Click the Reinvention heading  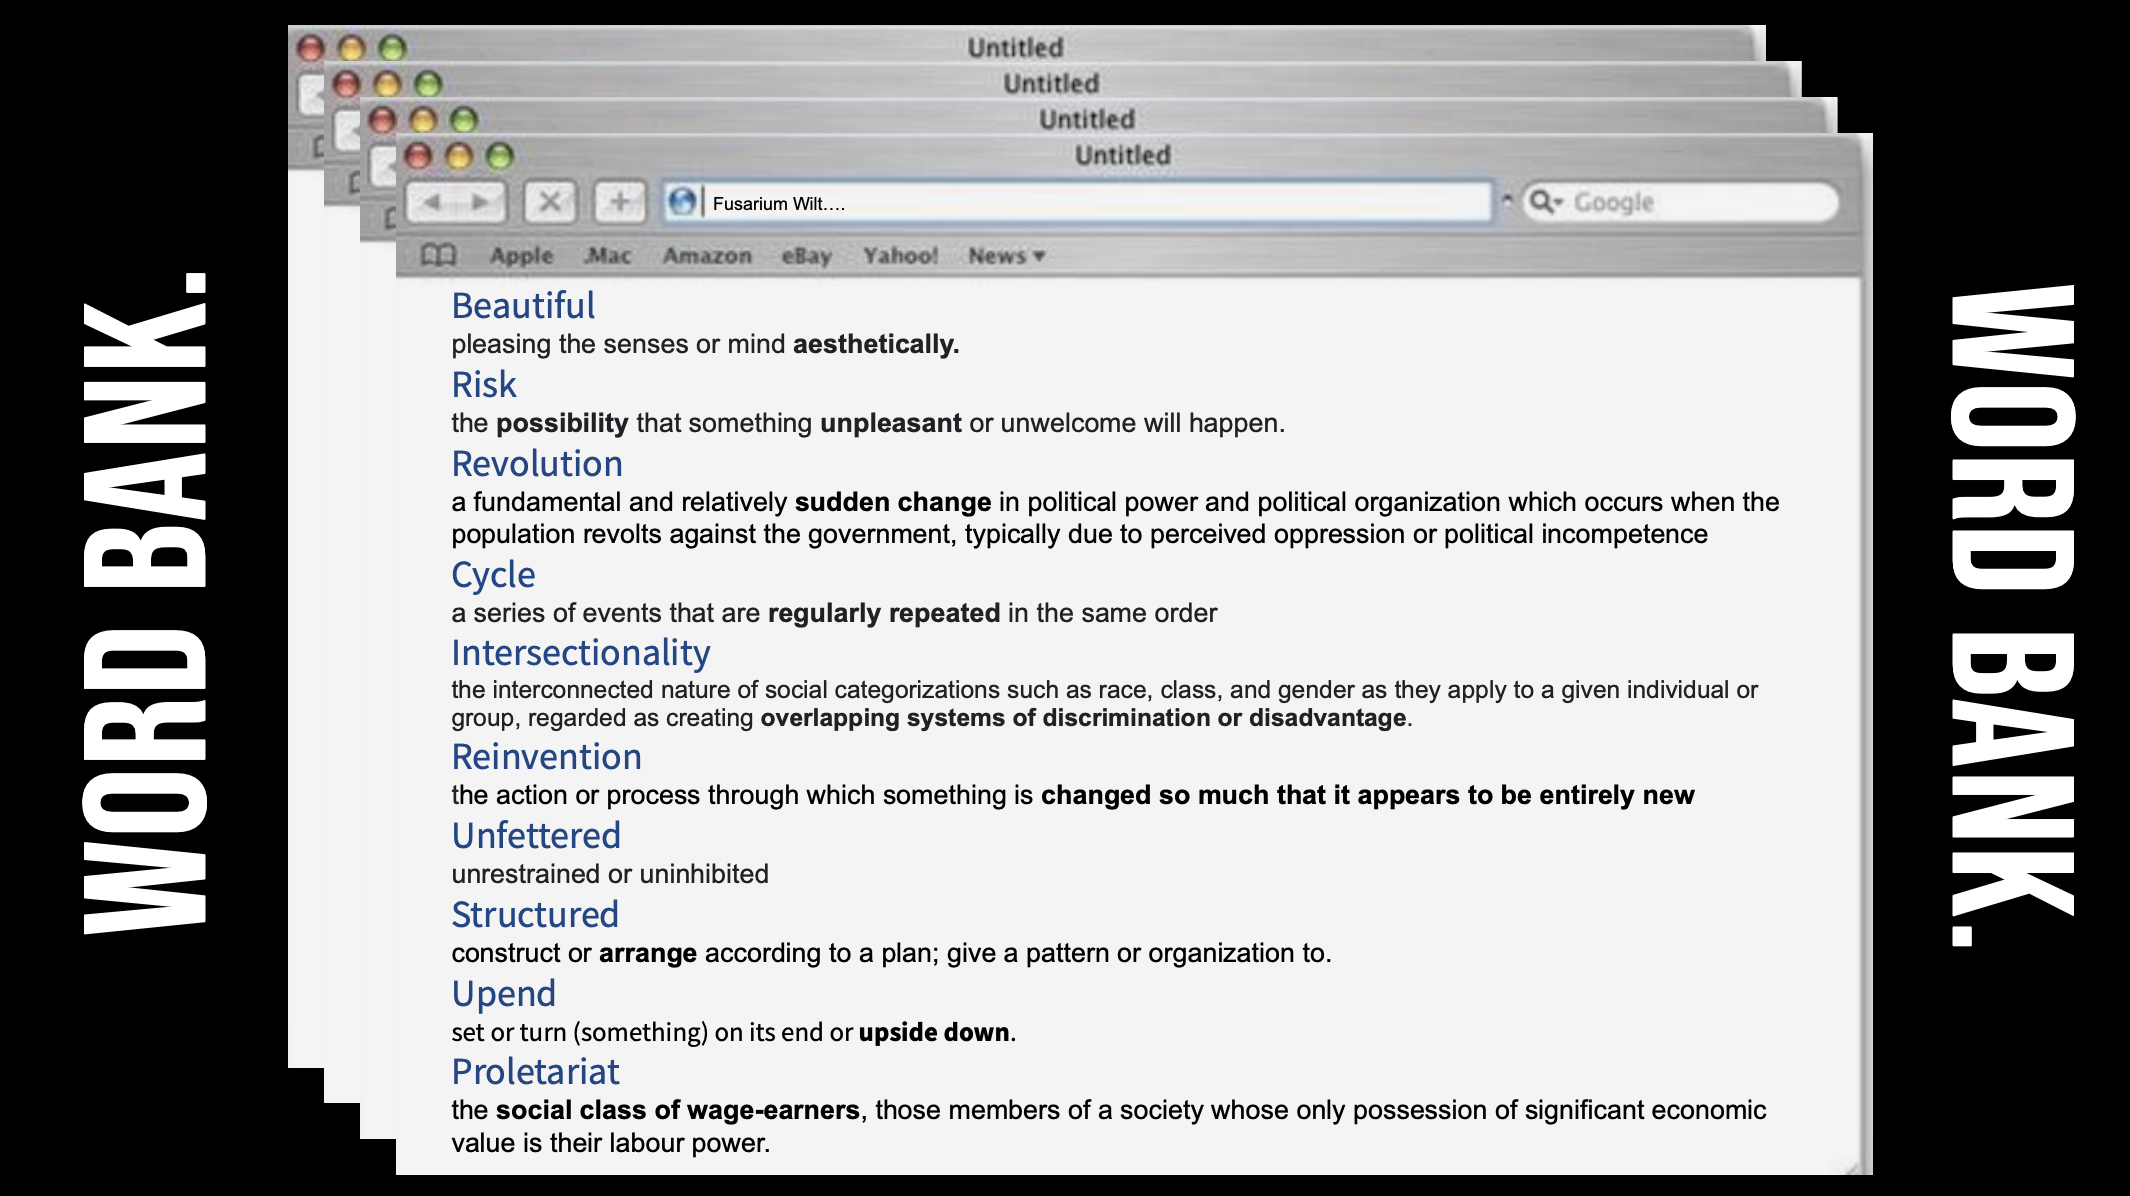(546, 757)
